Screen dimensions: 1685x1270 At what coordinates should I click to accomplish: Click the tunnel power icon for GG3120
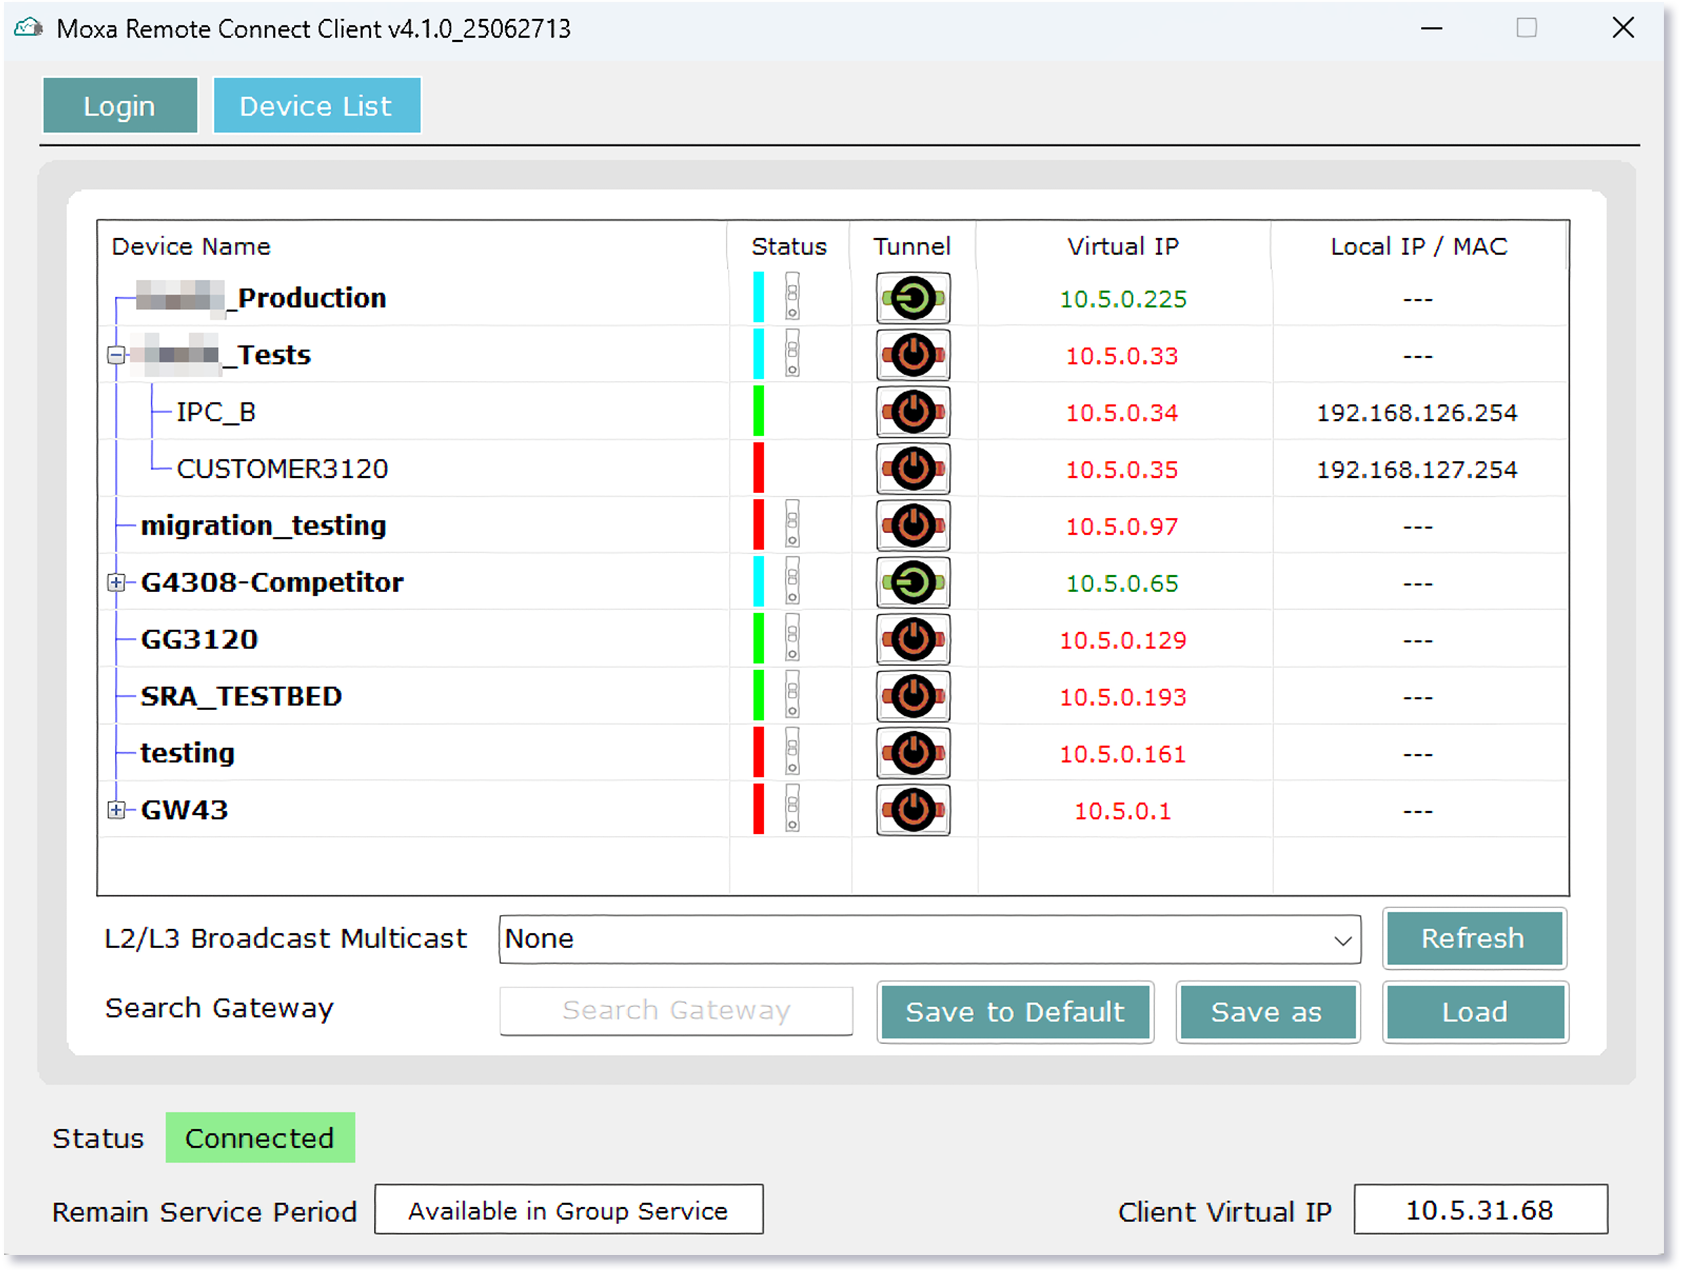pyautogui.click(x=912, y=640)
